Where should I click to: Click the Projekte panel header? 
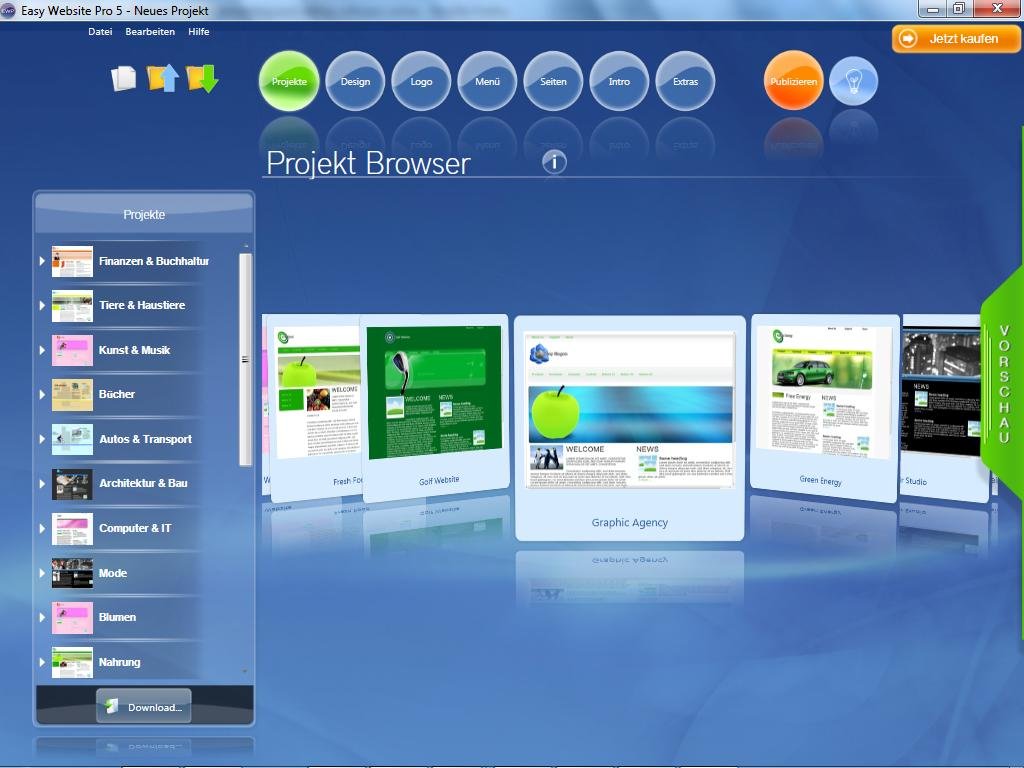[144, 214]
